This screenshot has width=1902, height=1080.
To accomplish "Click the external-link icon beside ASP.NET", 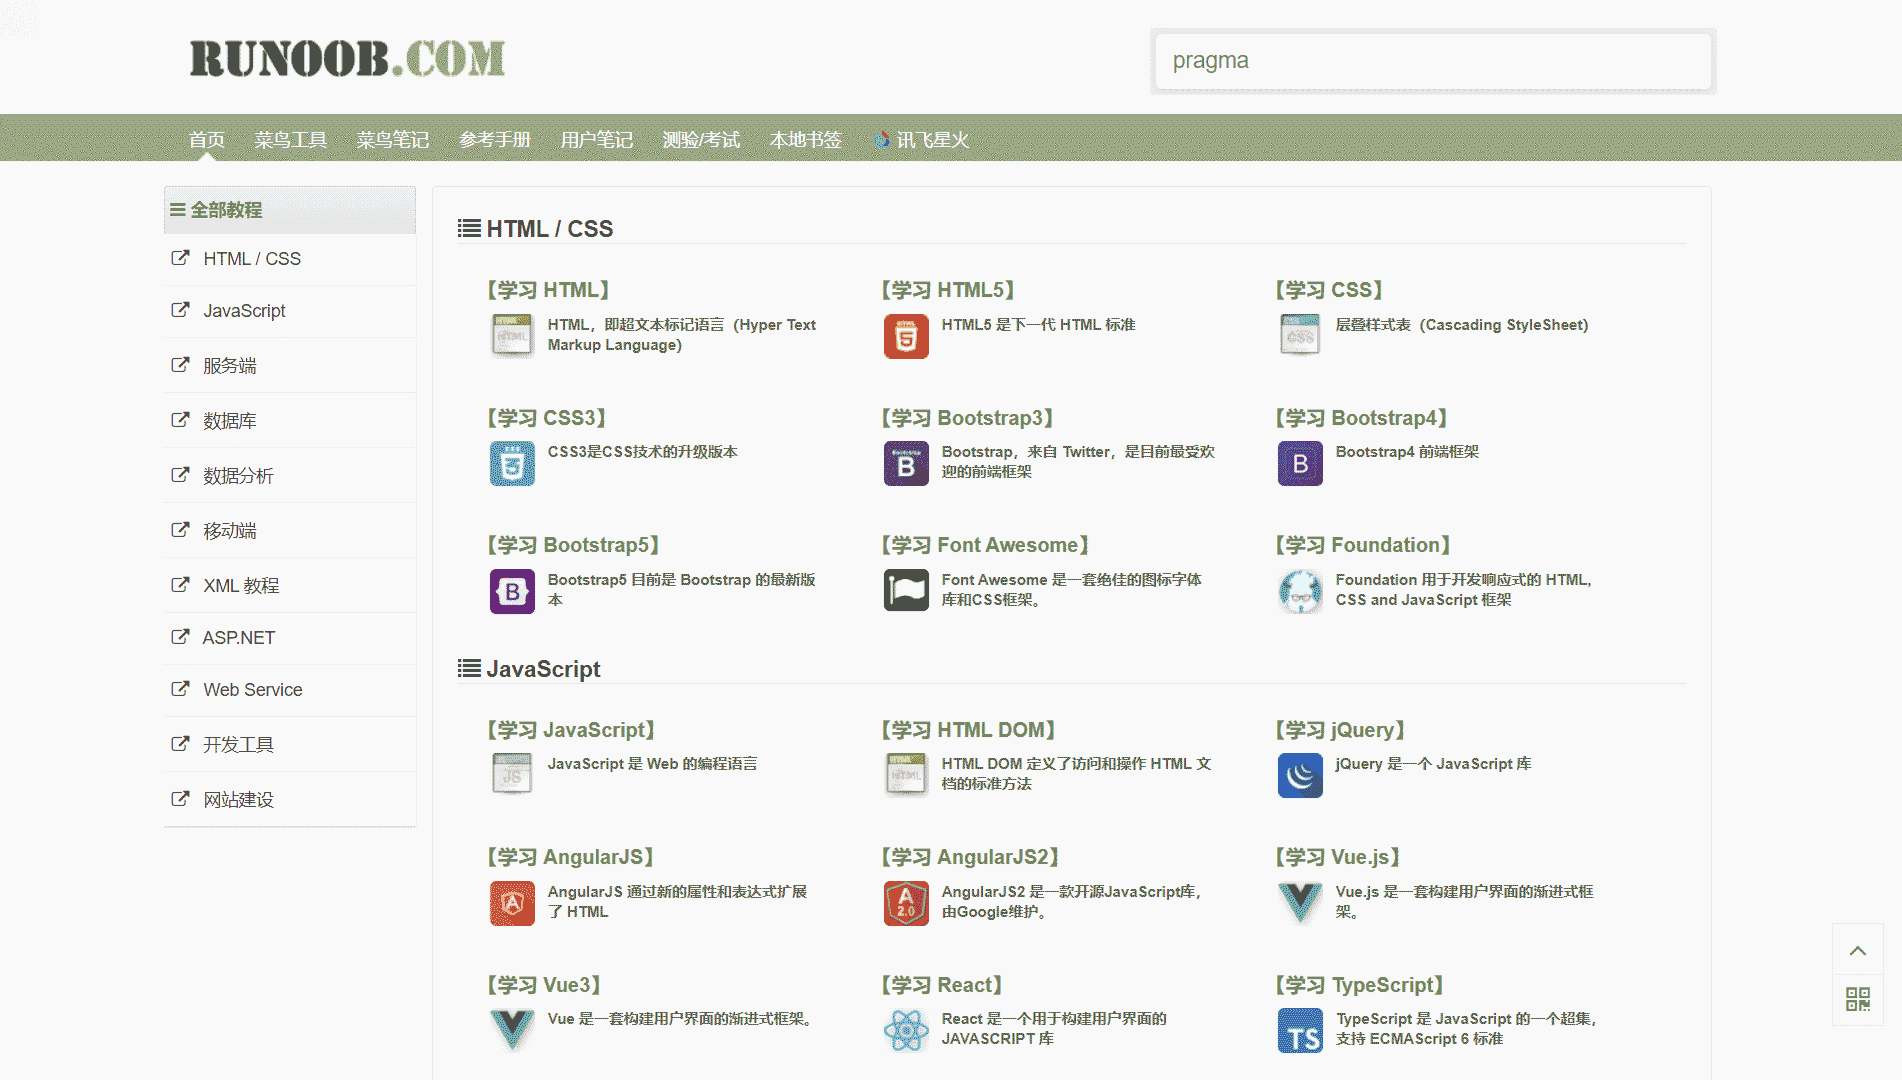I will pos(180,637).
